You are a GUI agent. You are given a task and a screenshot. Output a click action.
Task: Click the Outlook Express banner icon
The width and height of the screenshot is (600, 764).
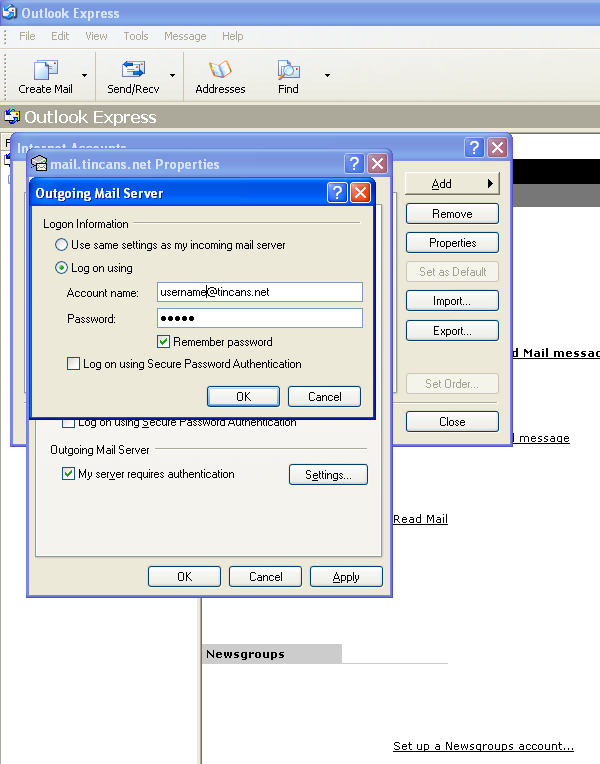click(12, 116)
